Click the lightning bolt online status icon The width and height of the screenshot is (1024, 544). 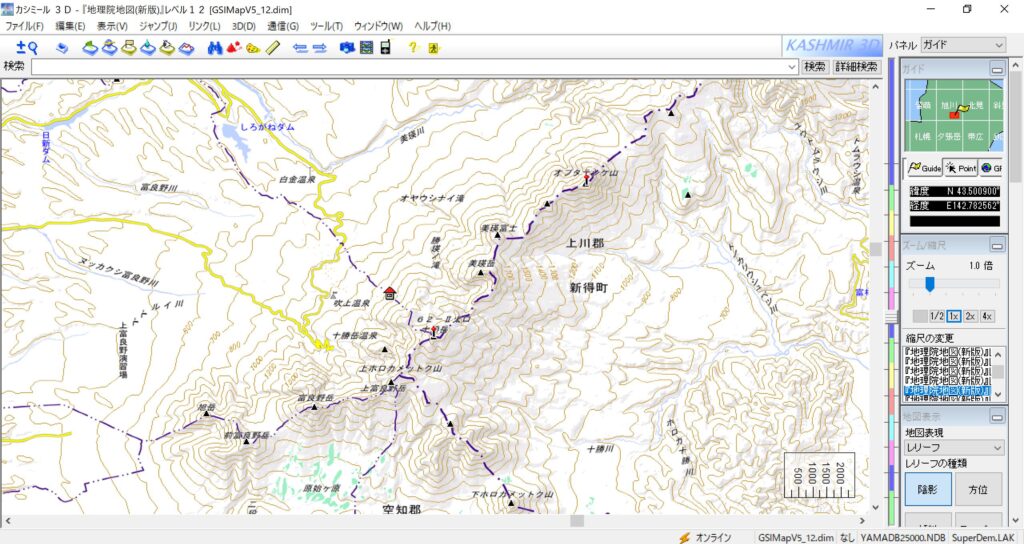tap(684, 537)
